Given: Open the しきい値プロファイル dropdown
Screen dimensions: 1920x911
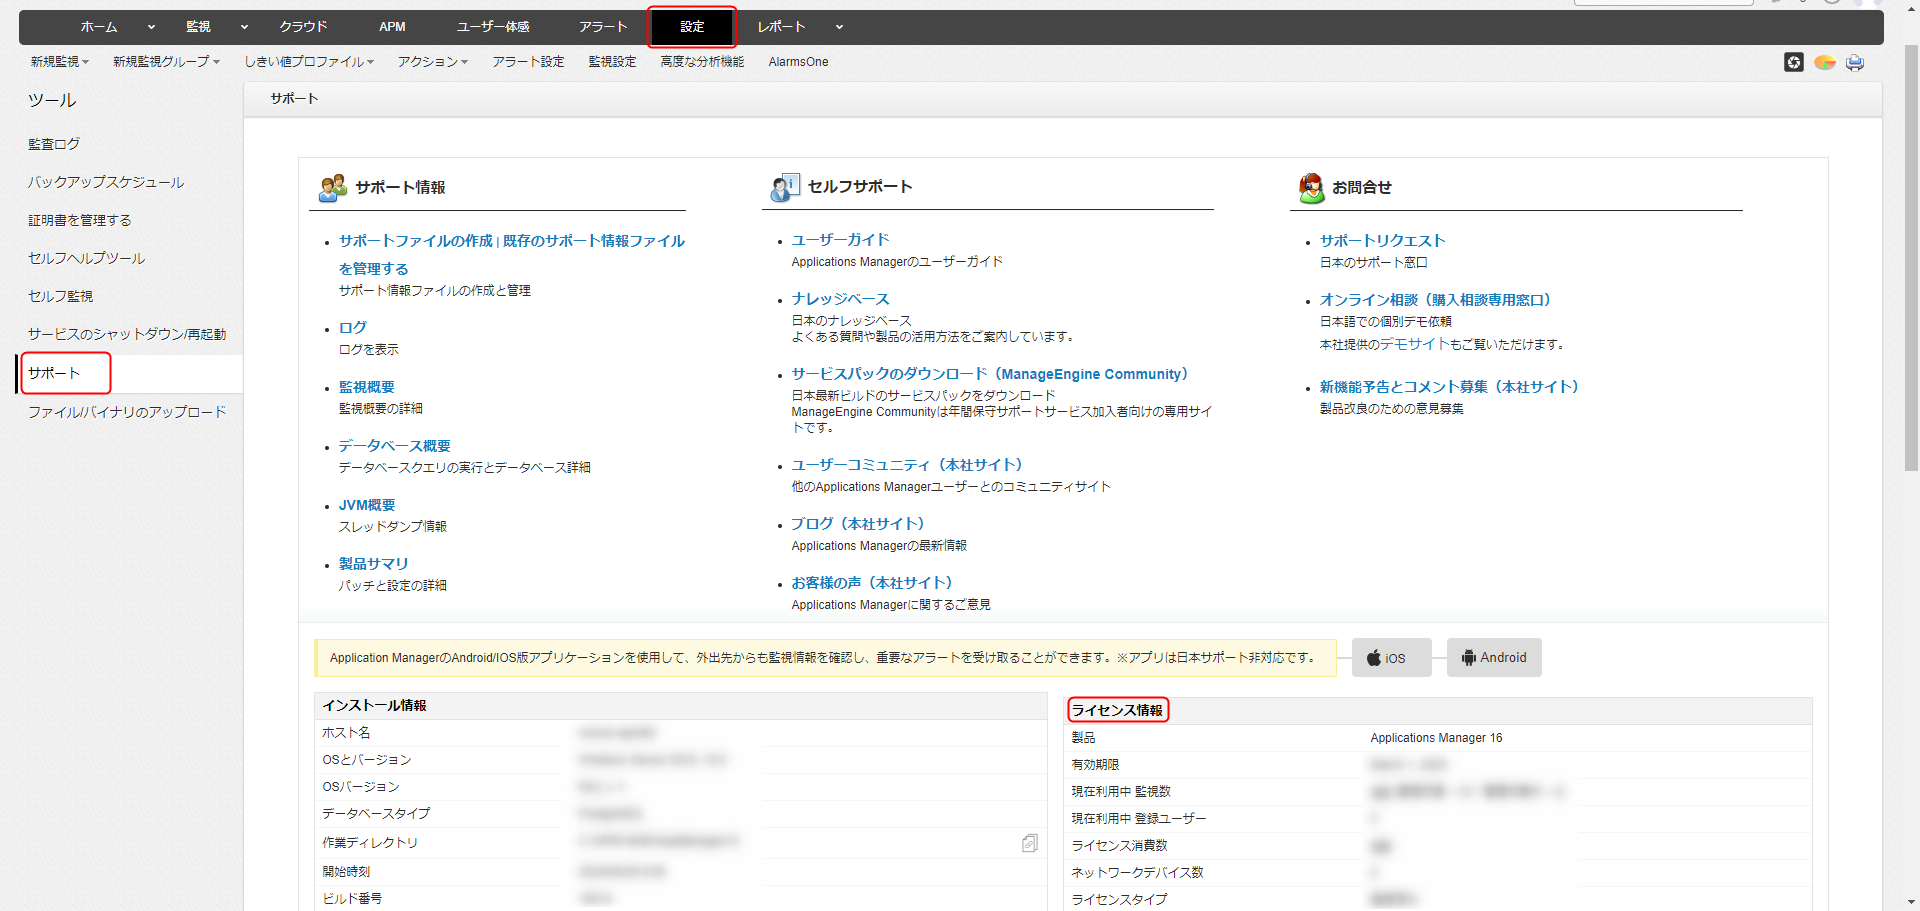Looking at the screenshot, I should click(309, 62).
